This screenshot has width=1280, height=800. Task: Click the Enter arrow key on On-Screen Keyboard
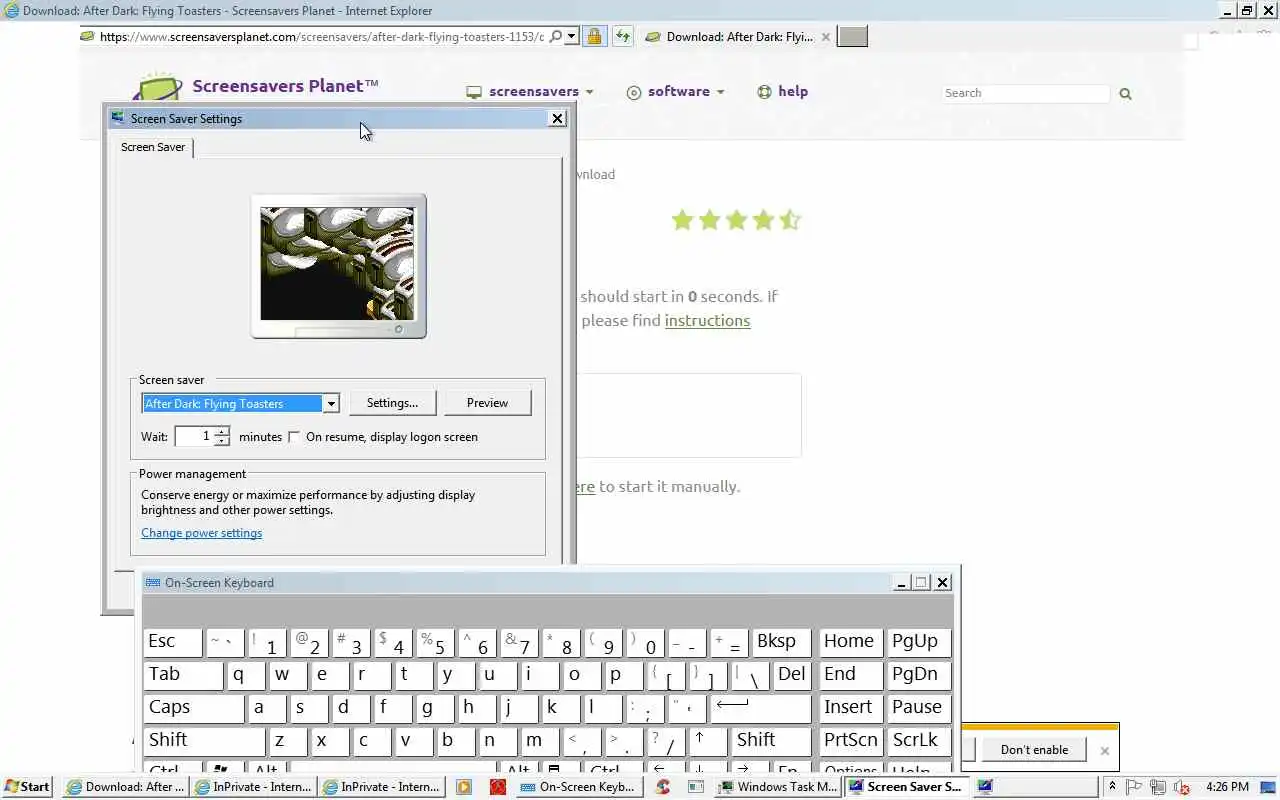point(761,708)
